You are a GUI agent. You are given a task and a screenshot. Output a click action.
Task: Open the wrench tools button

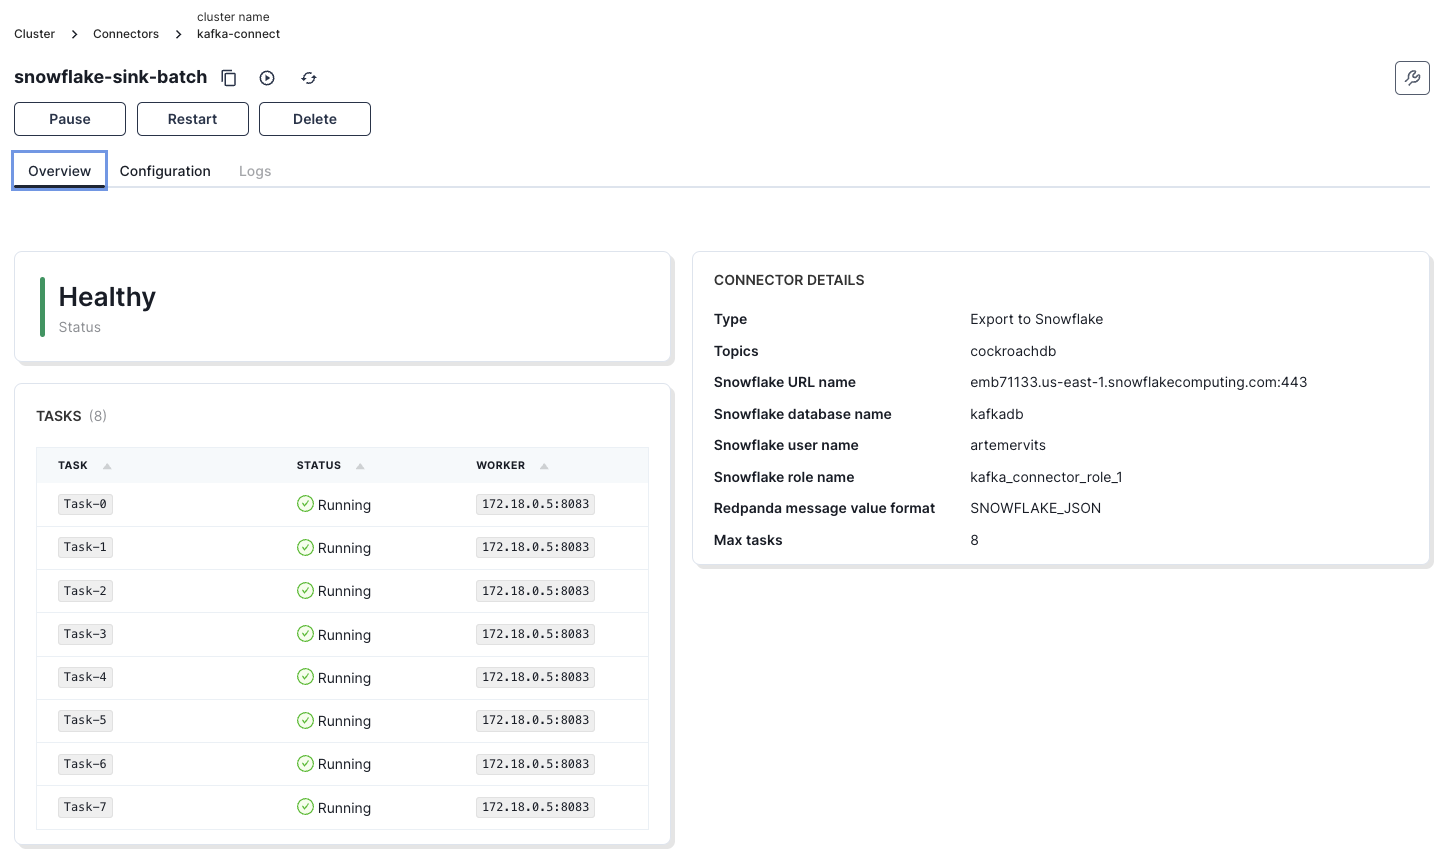[1412, 78]
